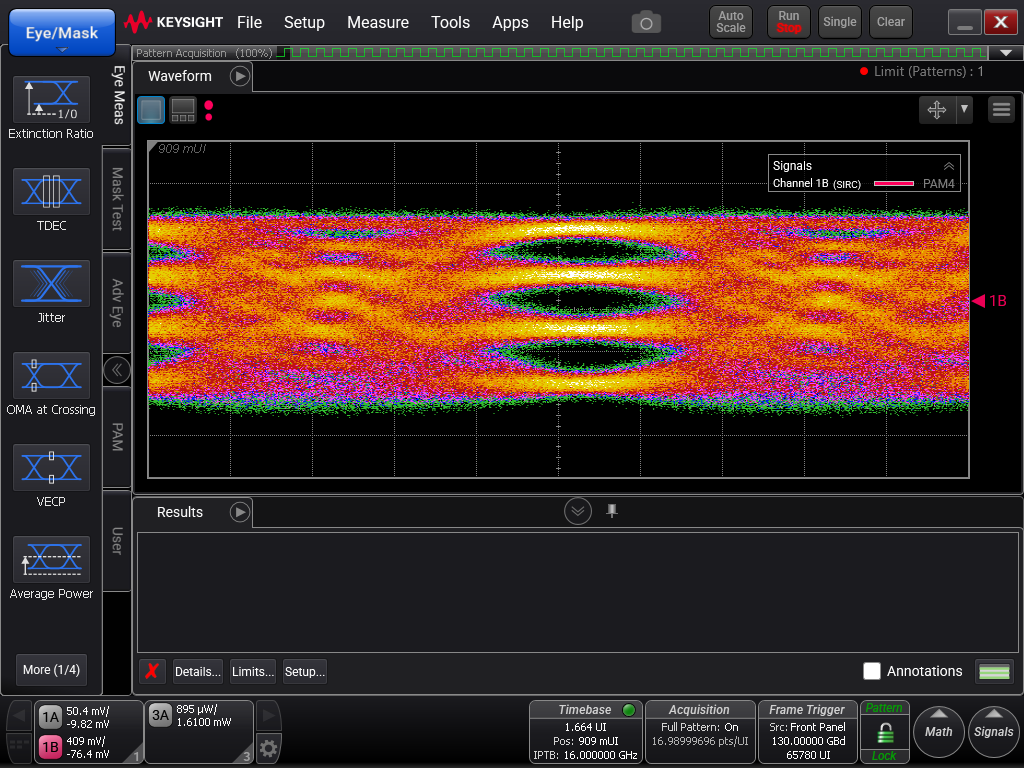Viewport: 1024px width, 768px height.
Task: Collapse the Results panel with chevron
Action: tap(578, 511)
